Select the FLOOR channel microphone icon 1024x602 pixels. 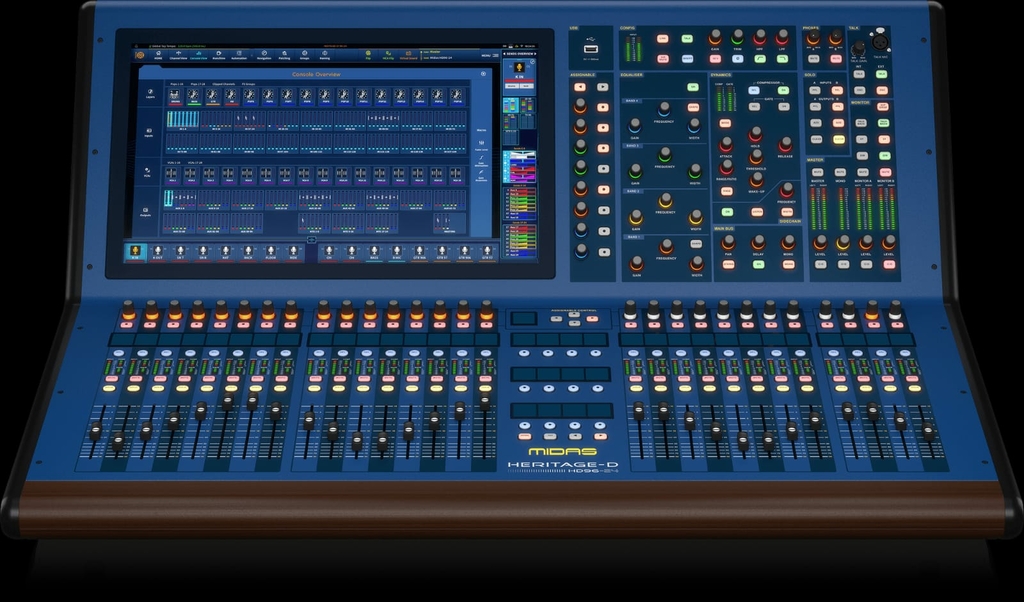point(271,251)
